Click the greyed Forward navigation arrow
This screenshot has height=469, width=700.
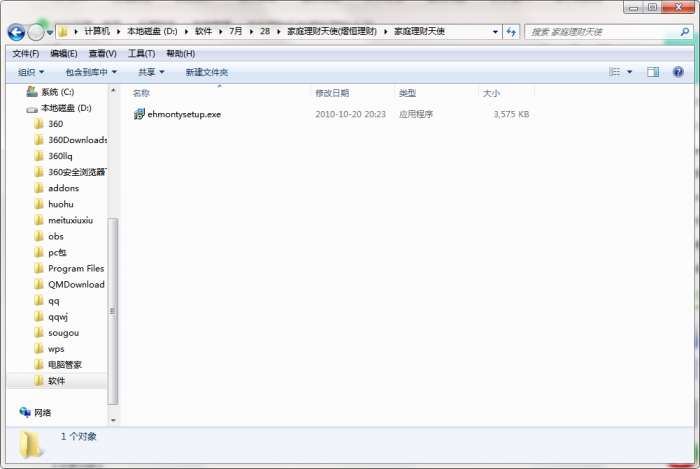point(36,32)
